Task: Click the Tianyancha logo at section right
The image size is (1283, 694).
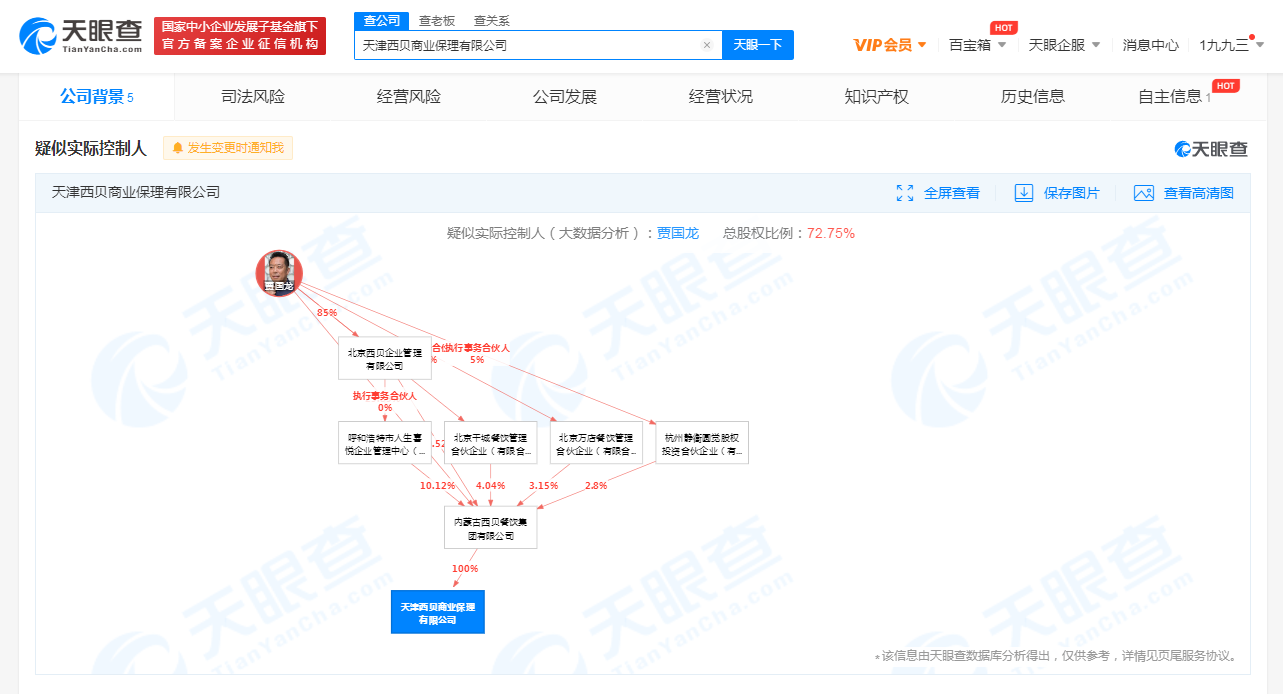Action: coord(1212,149)
